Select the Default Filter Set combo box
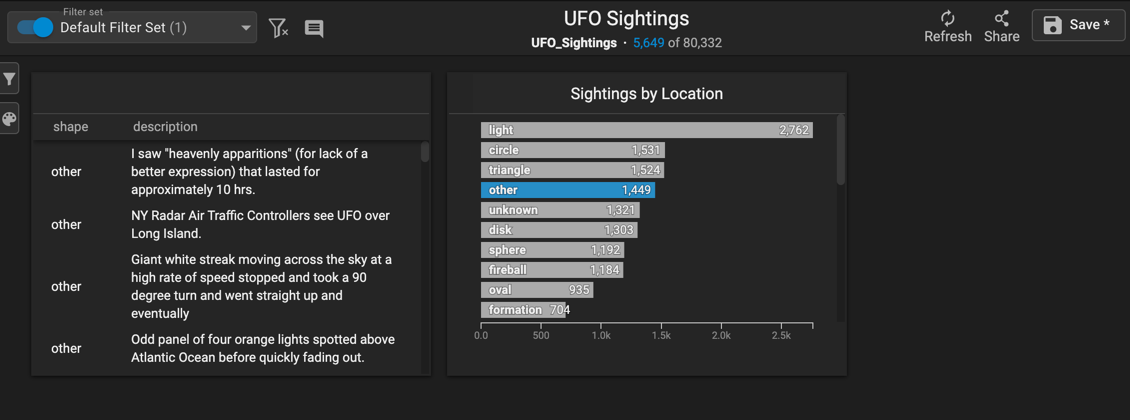The height and width of the screenshot is (420, 1130). tap(132, 27)
